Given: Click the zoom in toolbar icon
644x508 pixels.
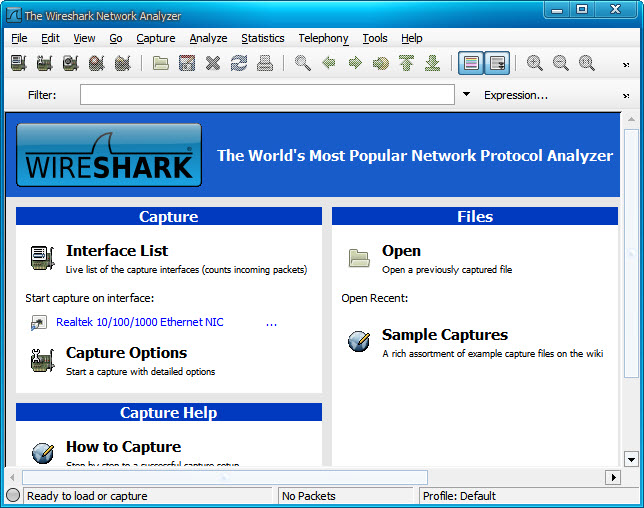Looking at the screenshot, I should point(535,64).
